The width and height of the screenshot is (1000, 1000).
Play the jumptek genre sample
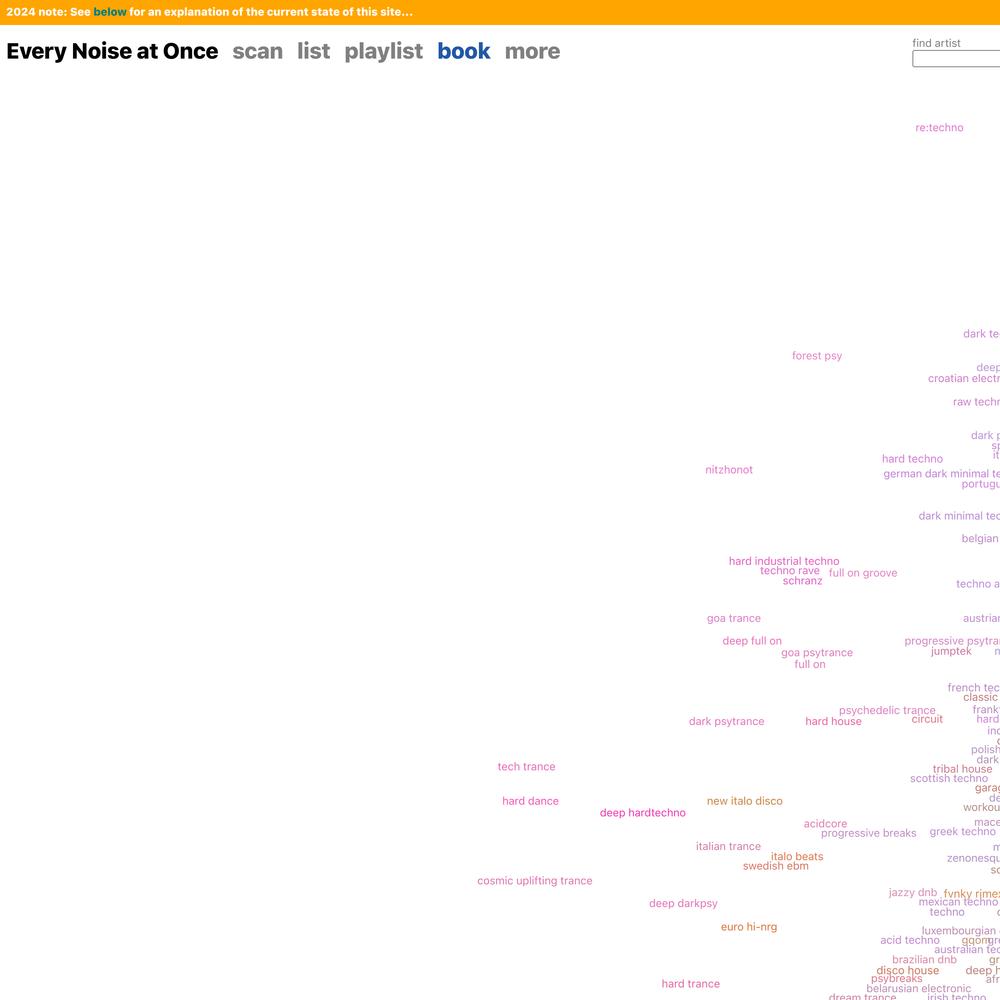(x=951, y=652)
